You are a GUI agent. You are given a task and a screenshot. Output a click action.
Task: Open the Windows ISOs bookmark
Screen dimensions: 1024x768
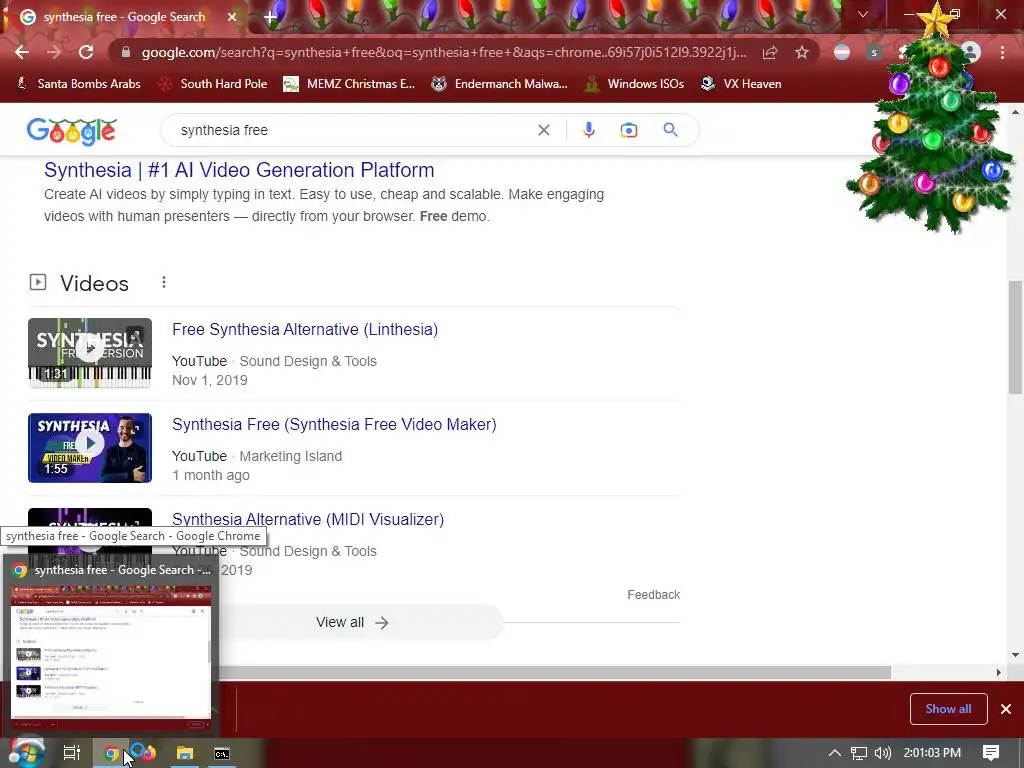pos(635,84)
